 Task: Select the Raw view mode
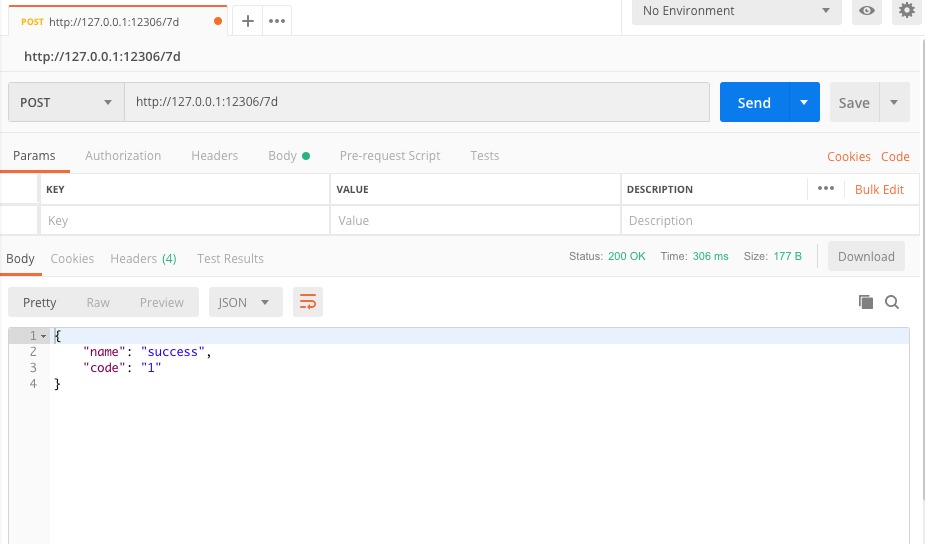tap(98, 302)
